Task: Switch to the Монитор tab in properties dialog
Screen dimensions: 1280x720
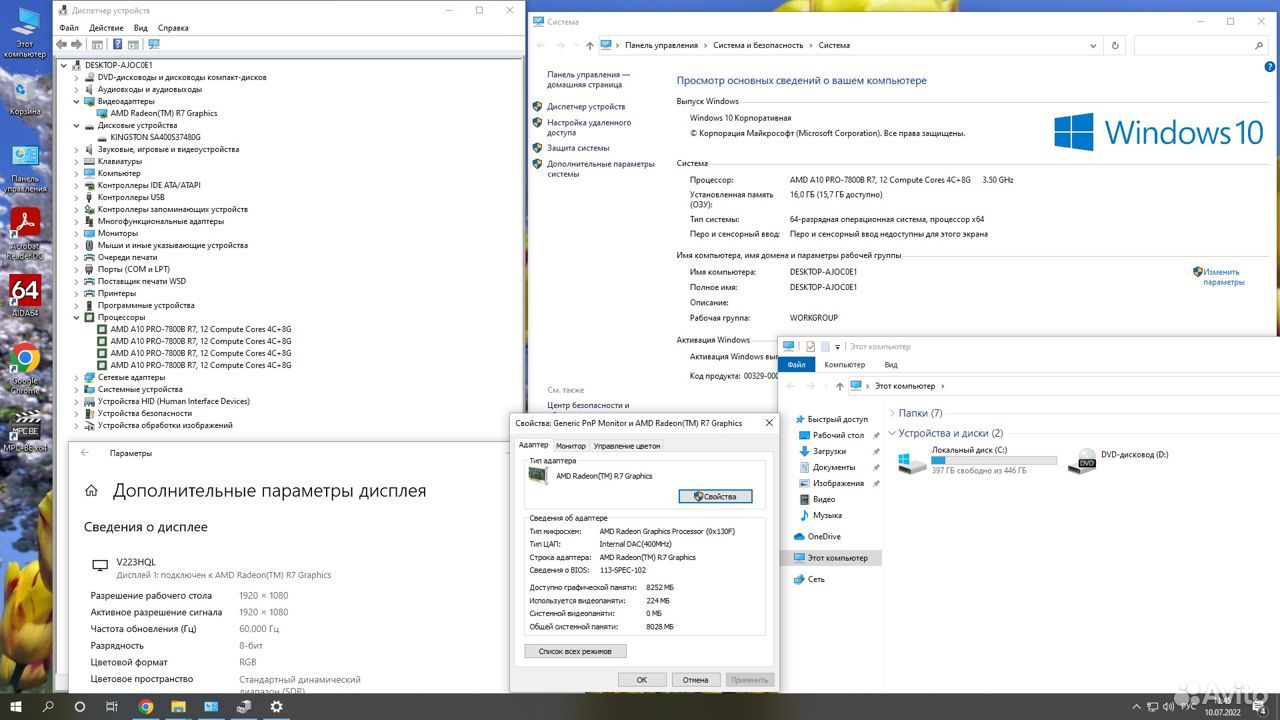Action: pos(571,446)
